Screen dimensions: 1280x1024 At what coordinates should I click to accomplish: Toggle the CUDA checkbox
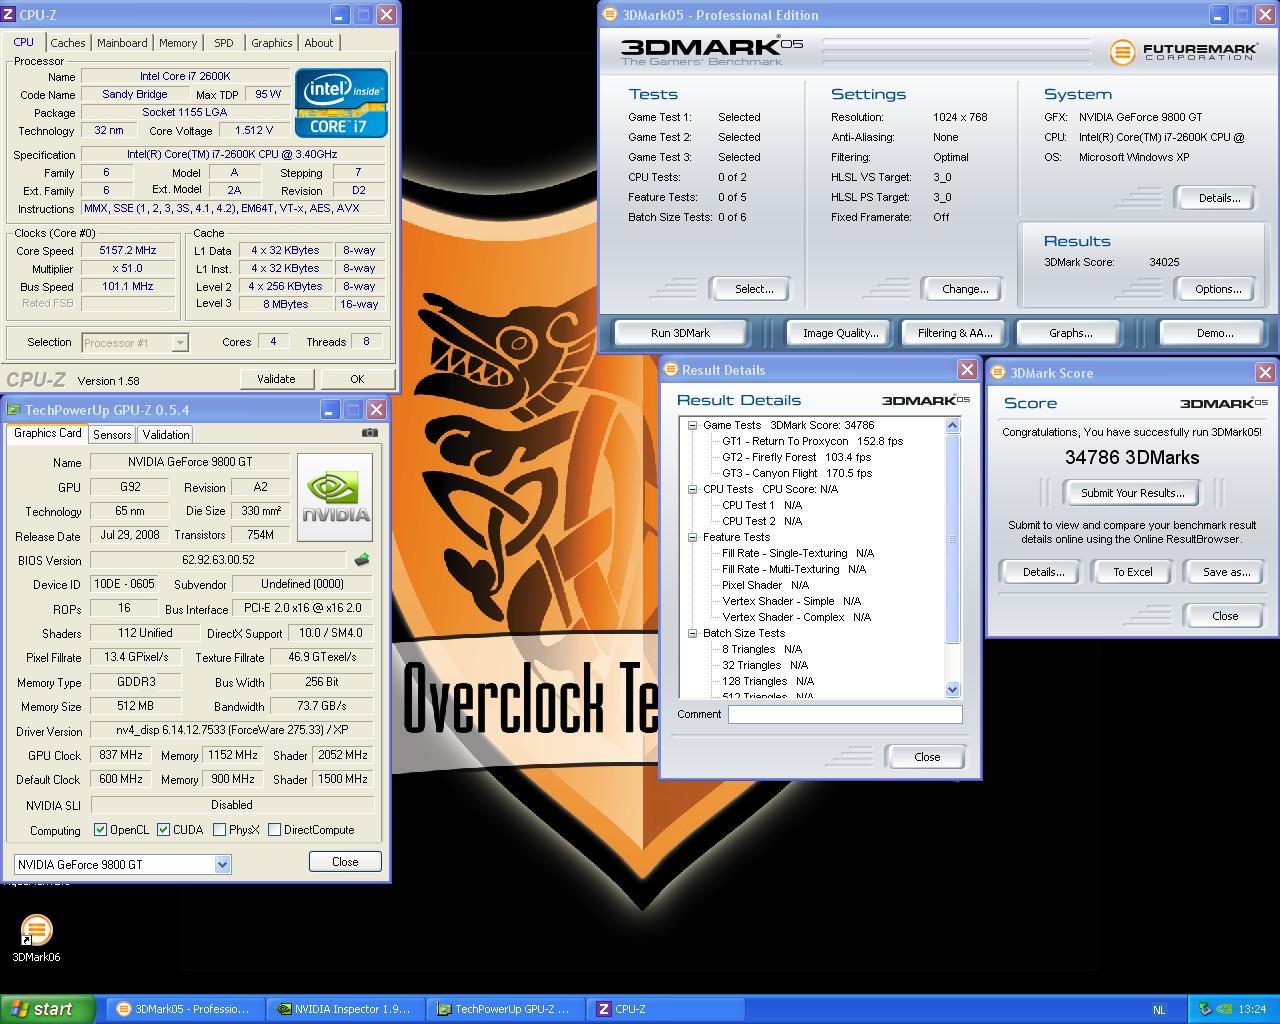(163, 830)
